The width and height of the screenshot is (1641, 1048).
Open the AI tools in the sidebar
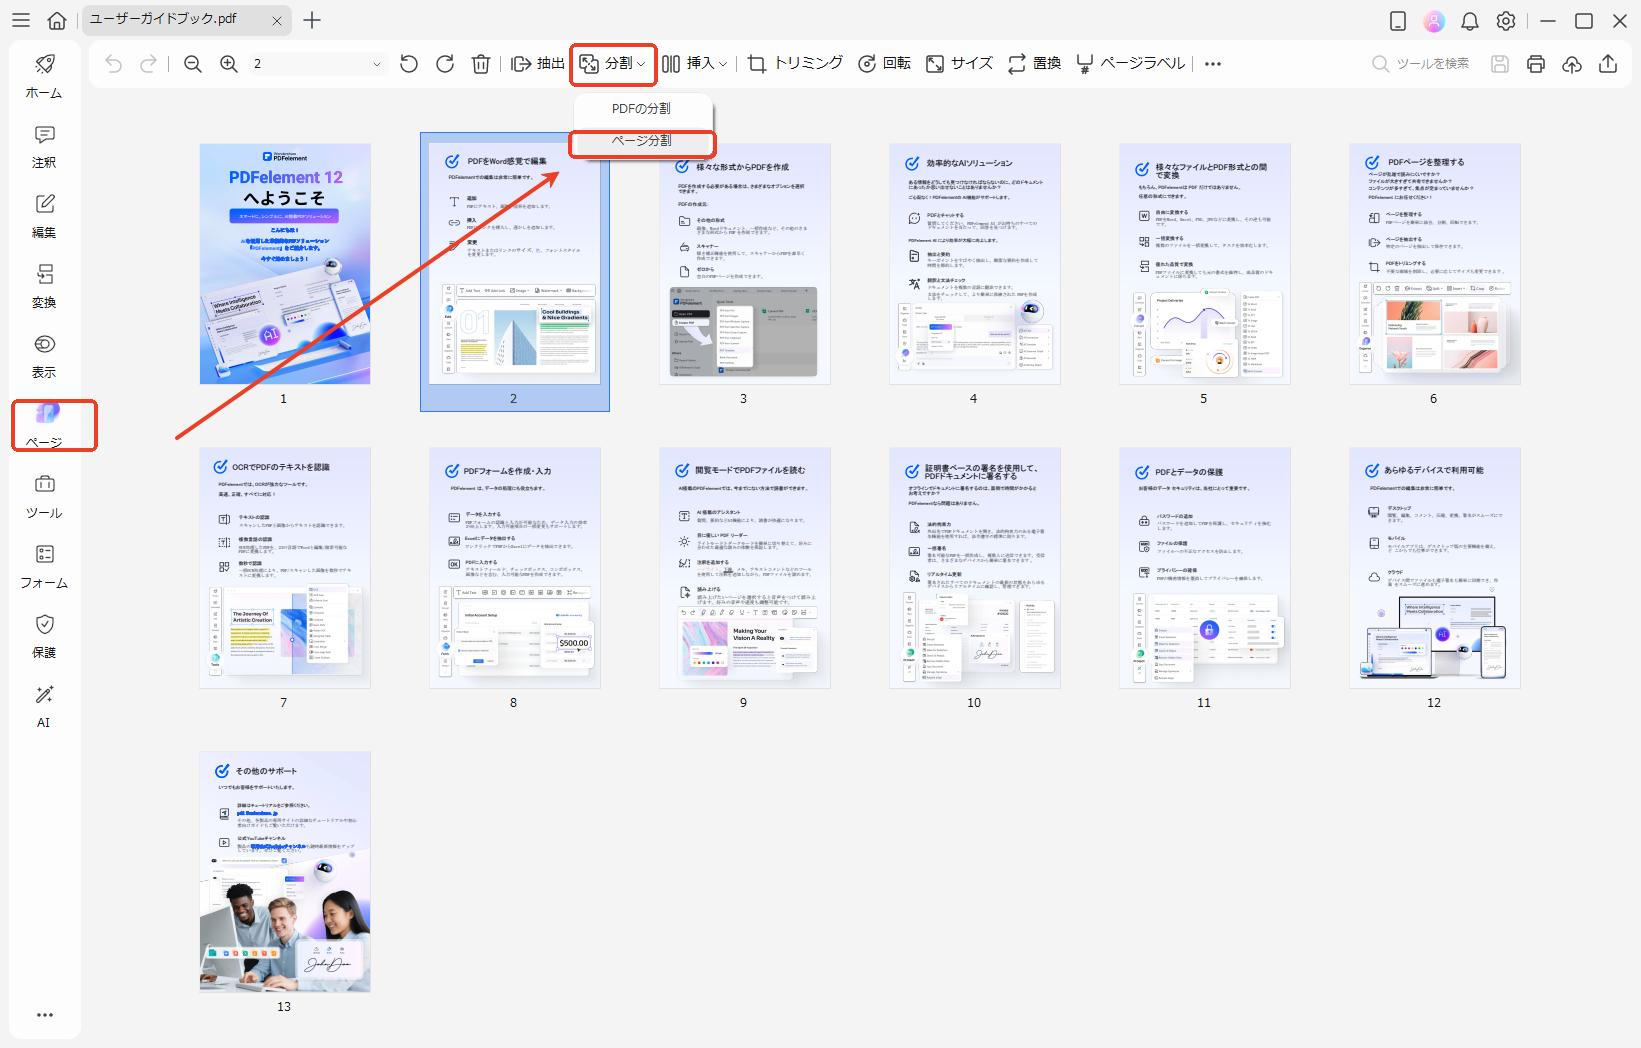[x=44, y=706]
